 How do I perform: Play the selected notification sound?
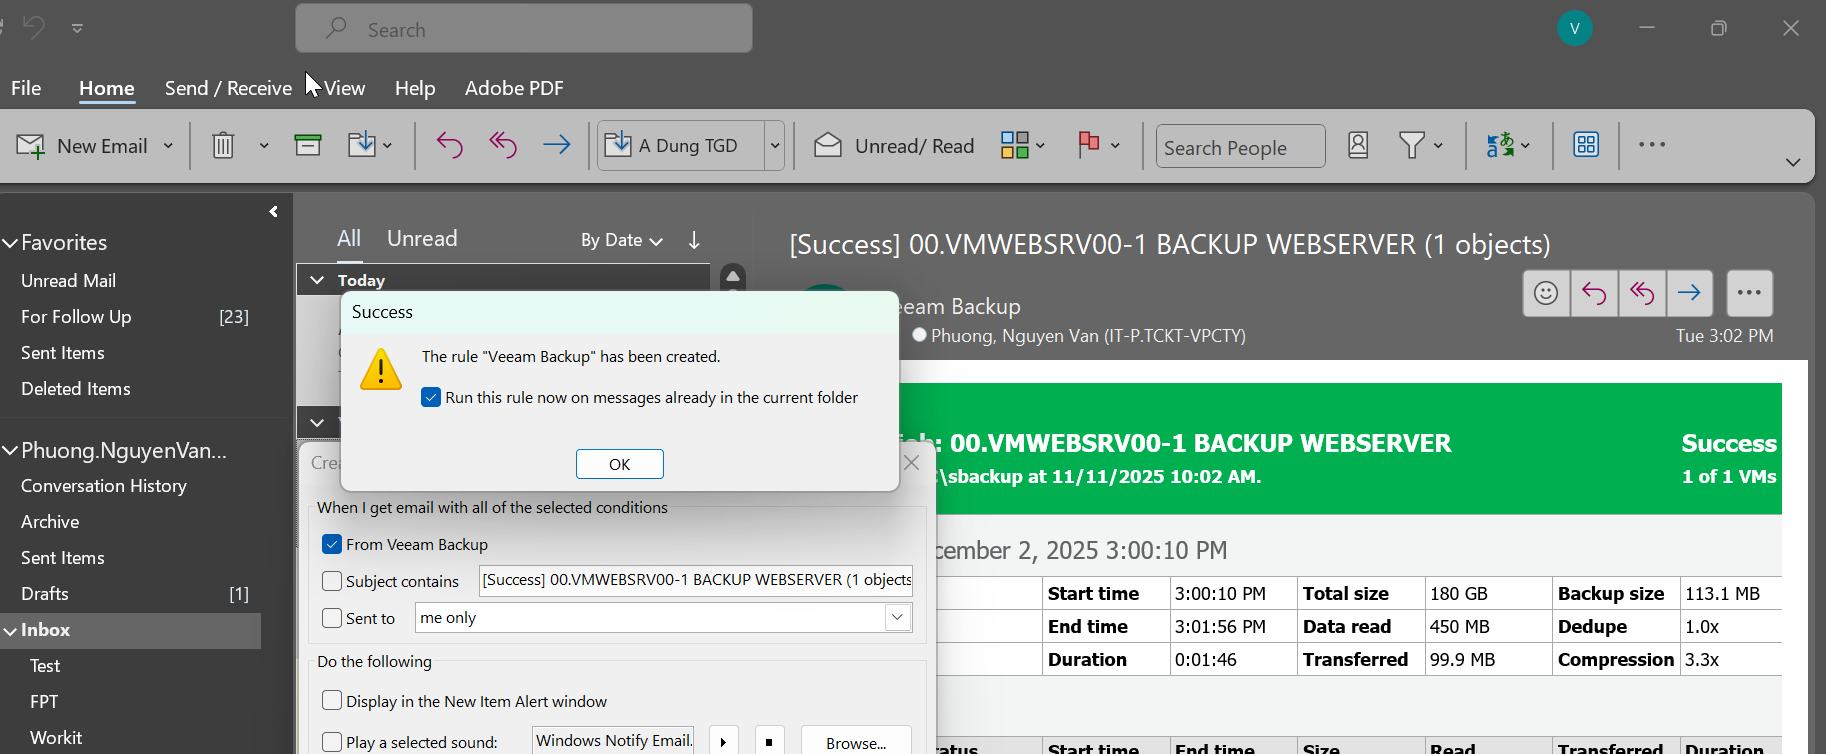click(724, 742)
